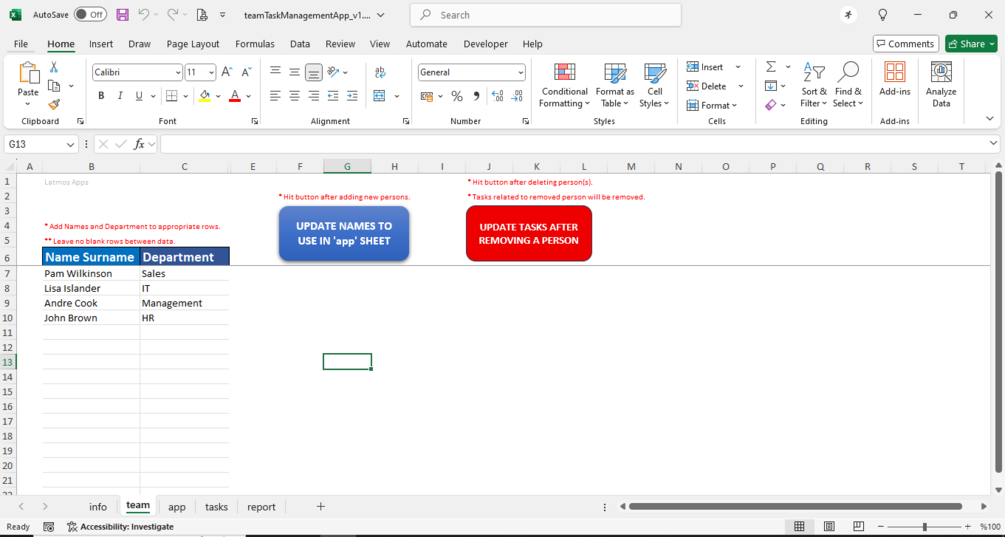Screen dimensions: 1005x537
Task: Toggle Underline formatting
Action: click(x=139, y=96)
